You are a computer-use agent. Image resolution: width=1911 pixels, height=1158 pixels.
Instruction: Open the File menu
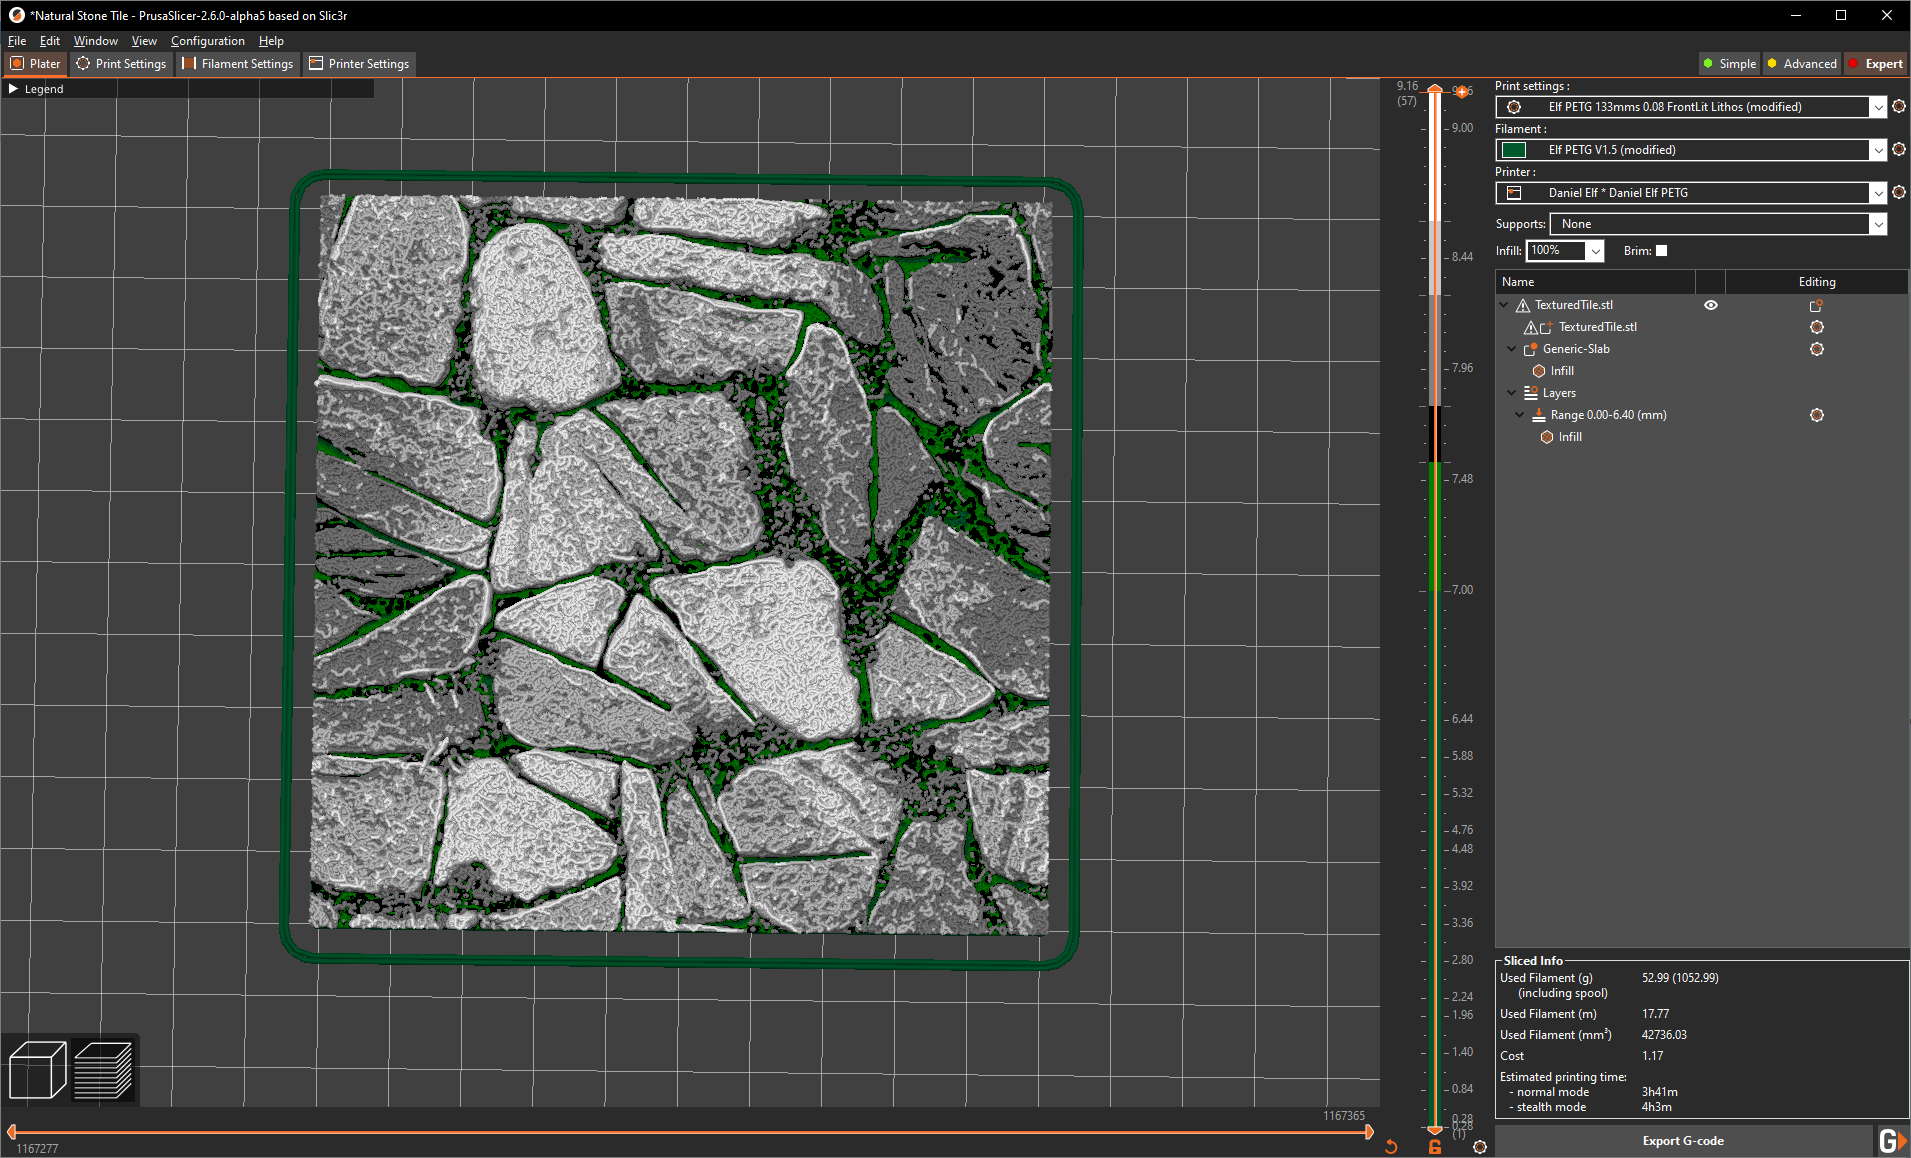tap(17, 41)
